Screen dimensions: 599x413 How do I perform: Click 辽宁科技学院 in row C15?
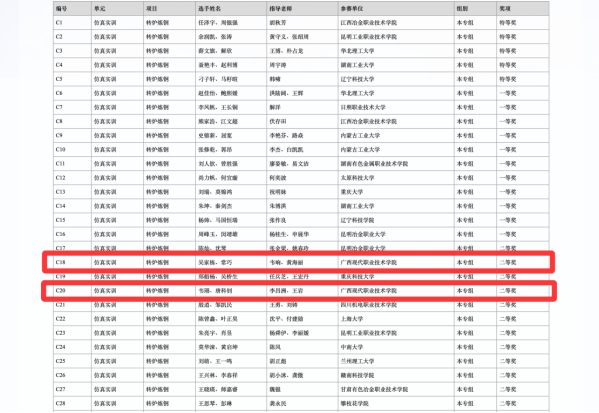click(358, 220)
